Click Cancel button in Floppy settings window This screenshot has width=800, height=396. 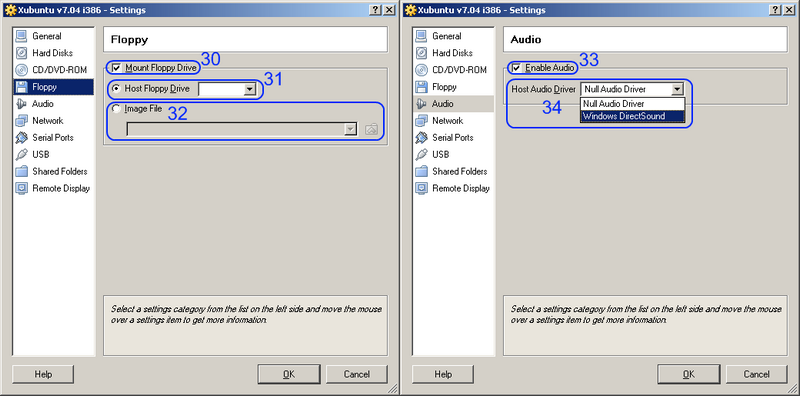(x=357, y=374)
